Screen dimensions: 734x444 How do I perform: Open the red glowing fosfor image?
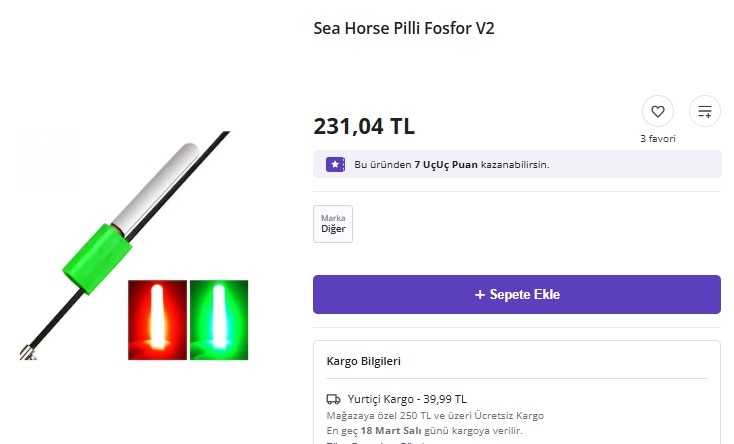click(157, 319)
